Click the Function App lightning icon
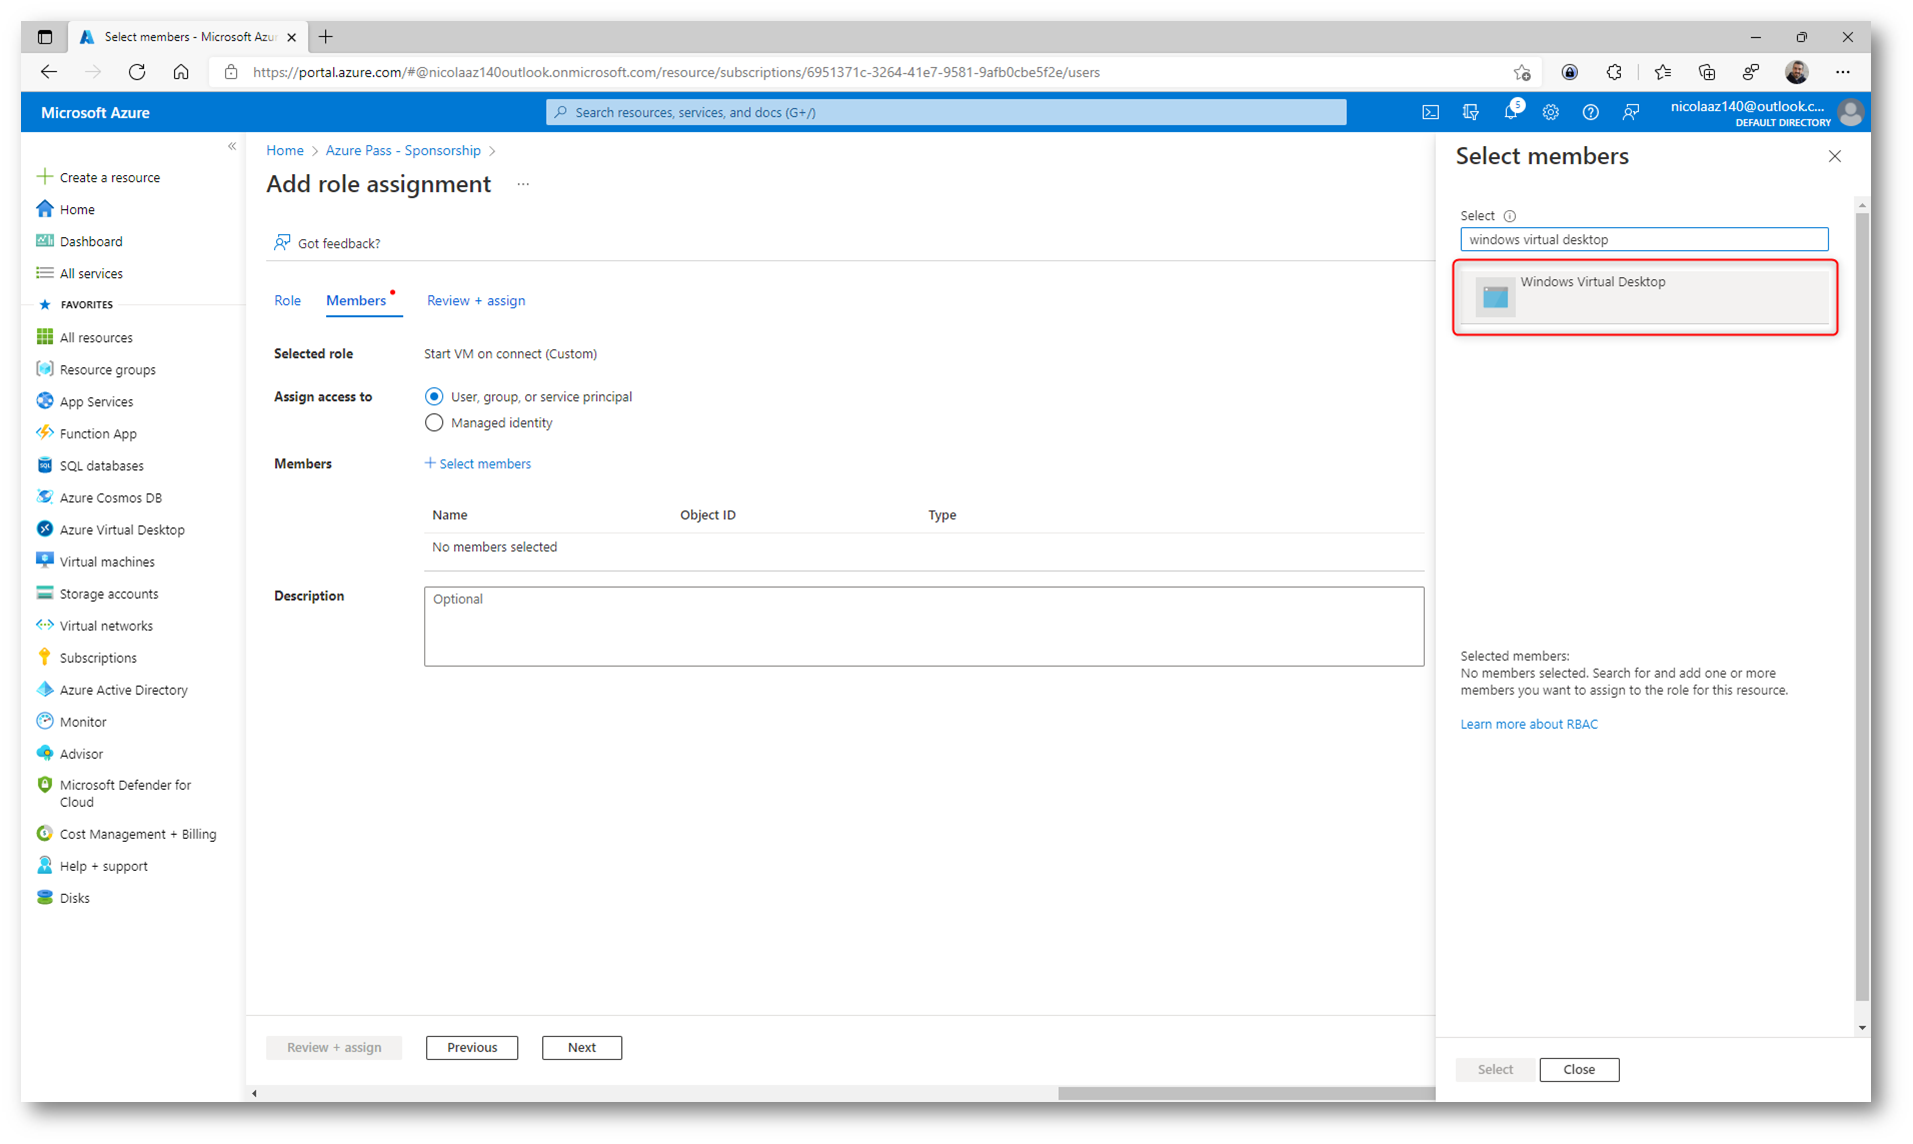The image size is (1913, 1144). tap(44, 433)
